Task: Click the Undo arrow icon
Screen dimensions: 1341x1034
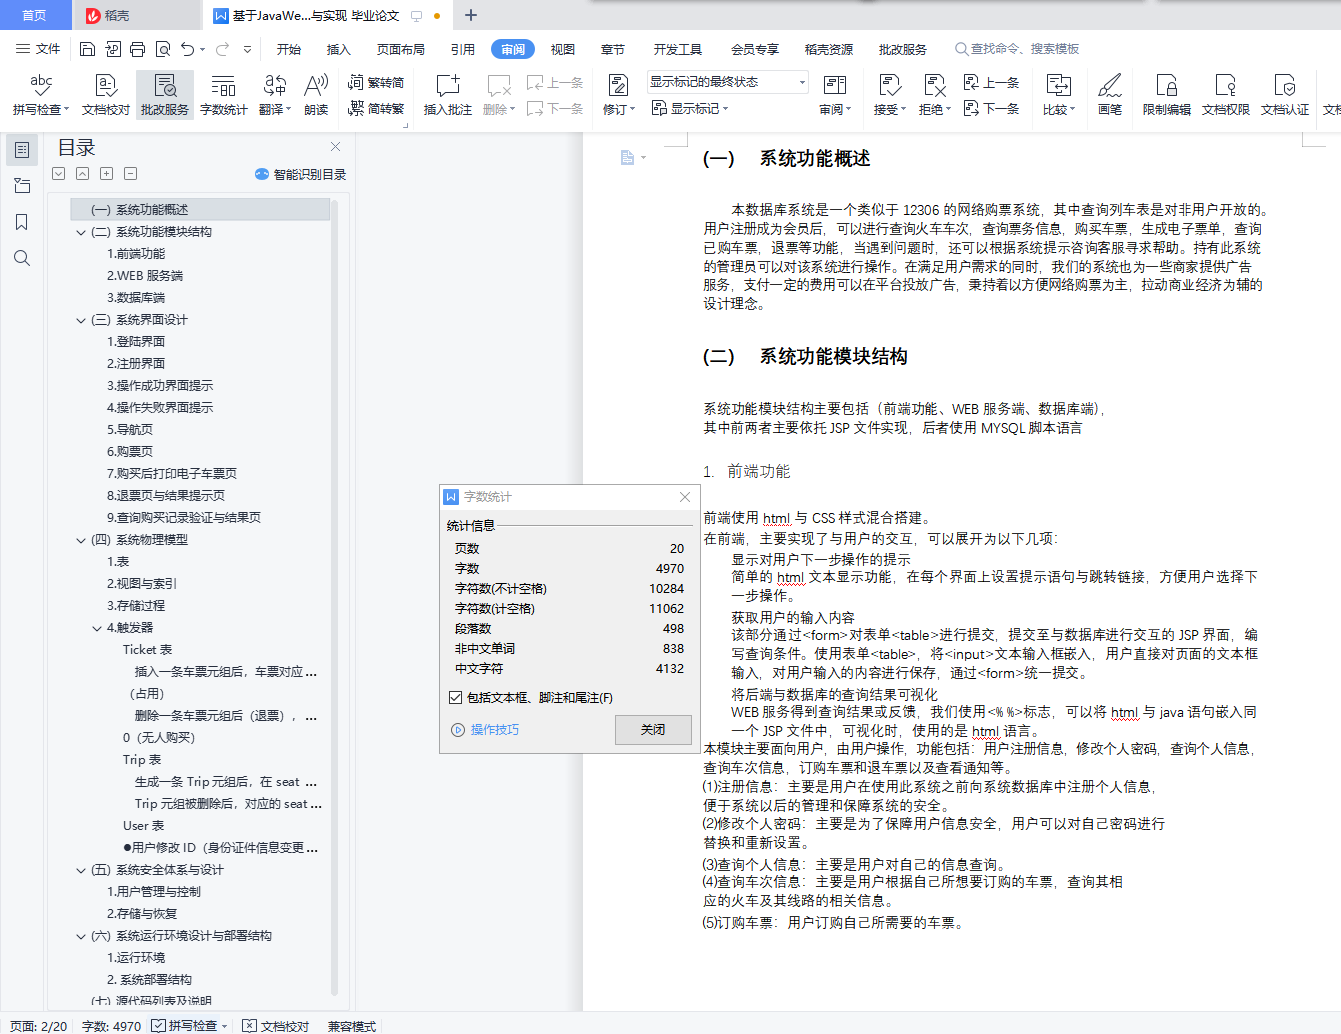Action: (x=187, y=49)
